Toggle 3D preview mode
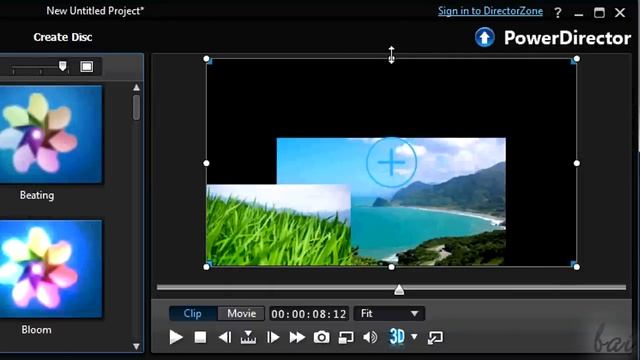640x360 pixels. (397, 337)
